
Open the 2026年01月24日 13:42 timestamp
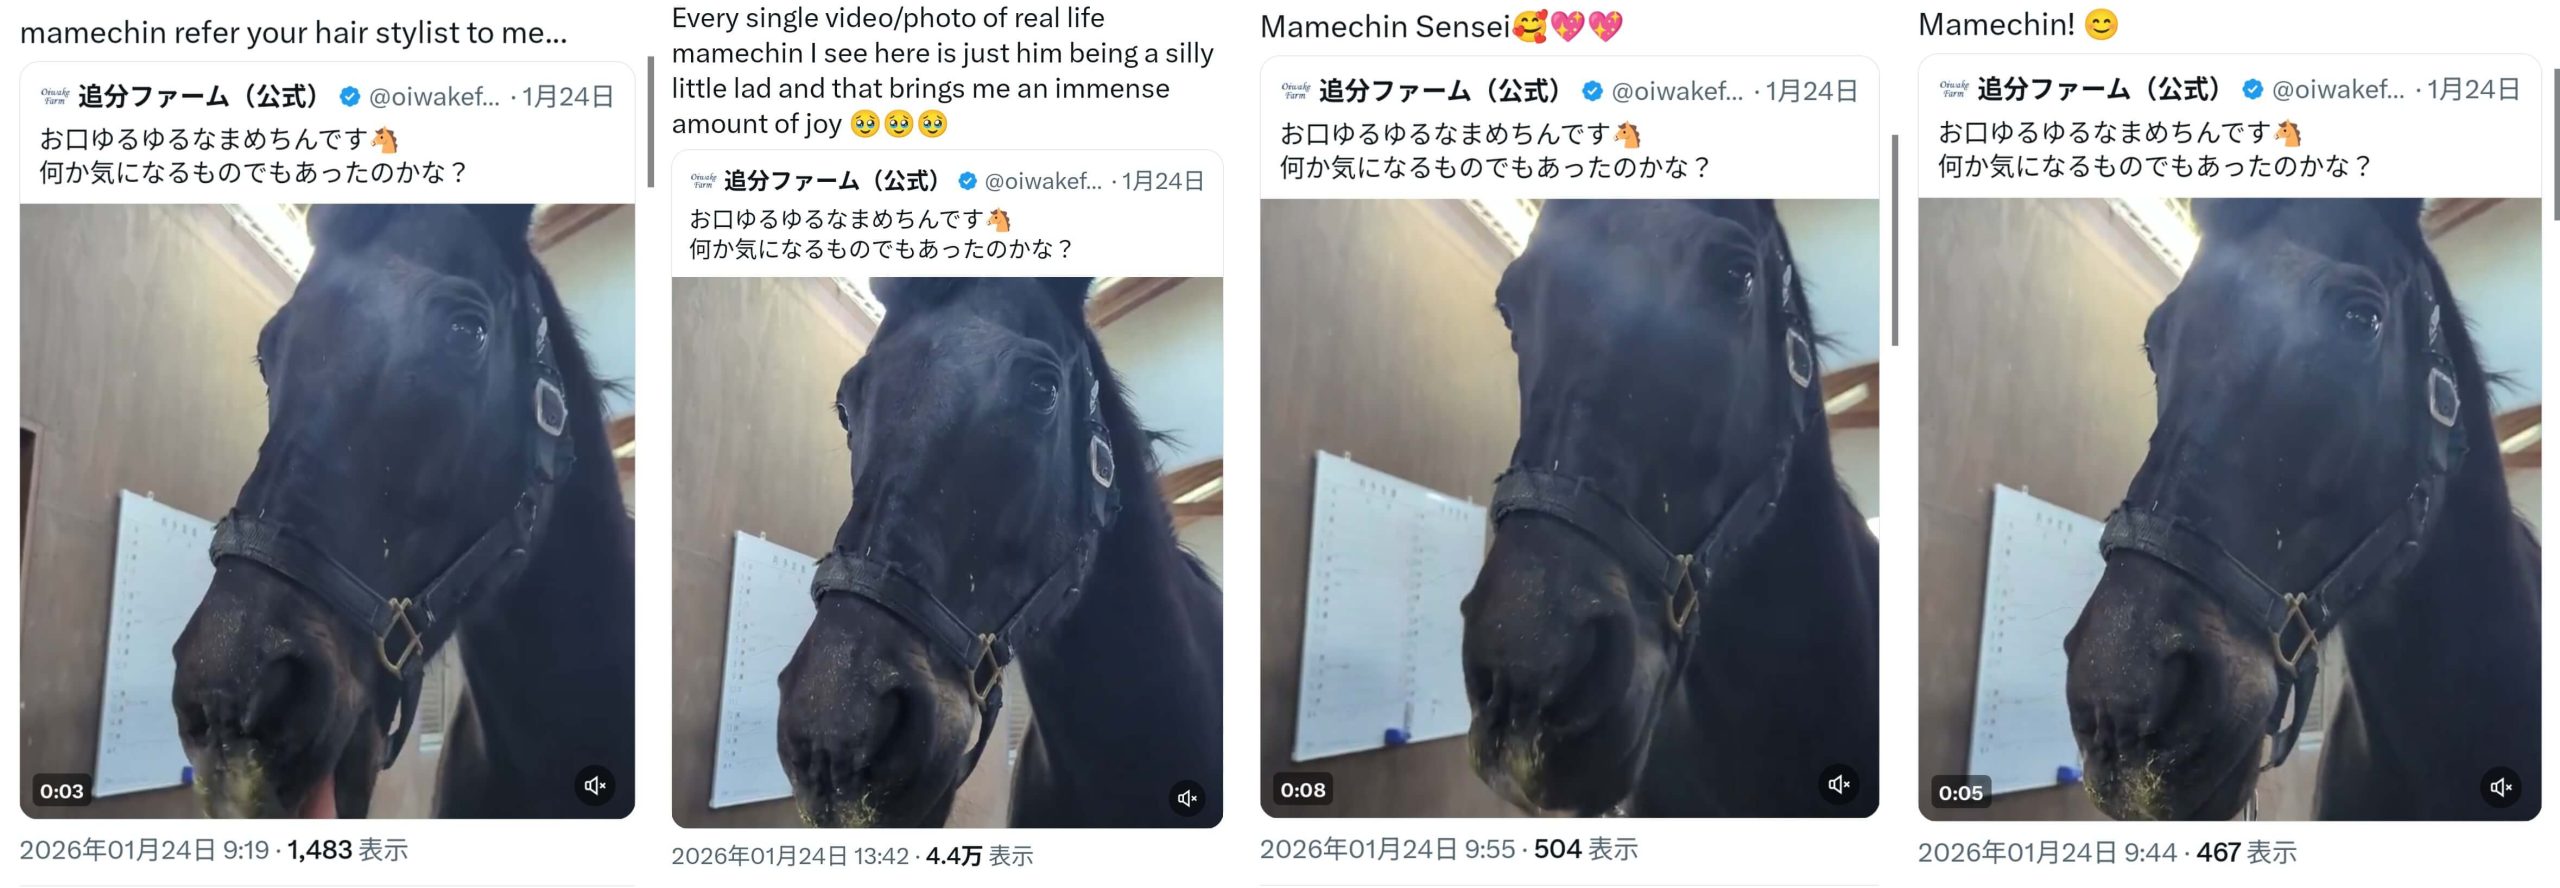pyautogui.click(x=790, y=856)
